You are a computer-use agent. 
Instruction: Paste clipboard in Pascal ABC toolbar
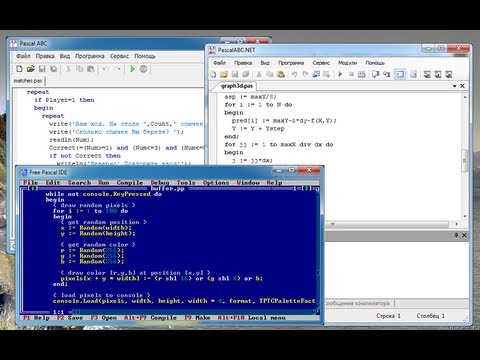pos(91,69)
